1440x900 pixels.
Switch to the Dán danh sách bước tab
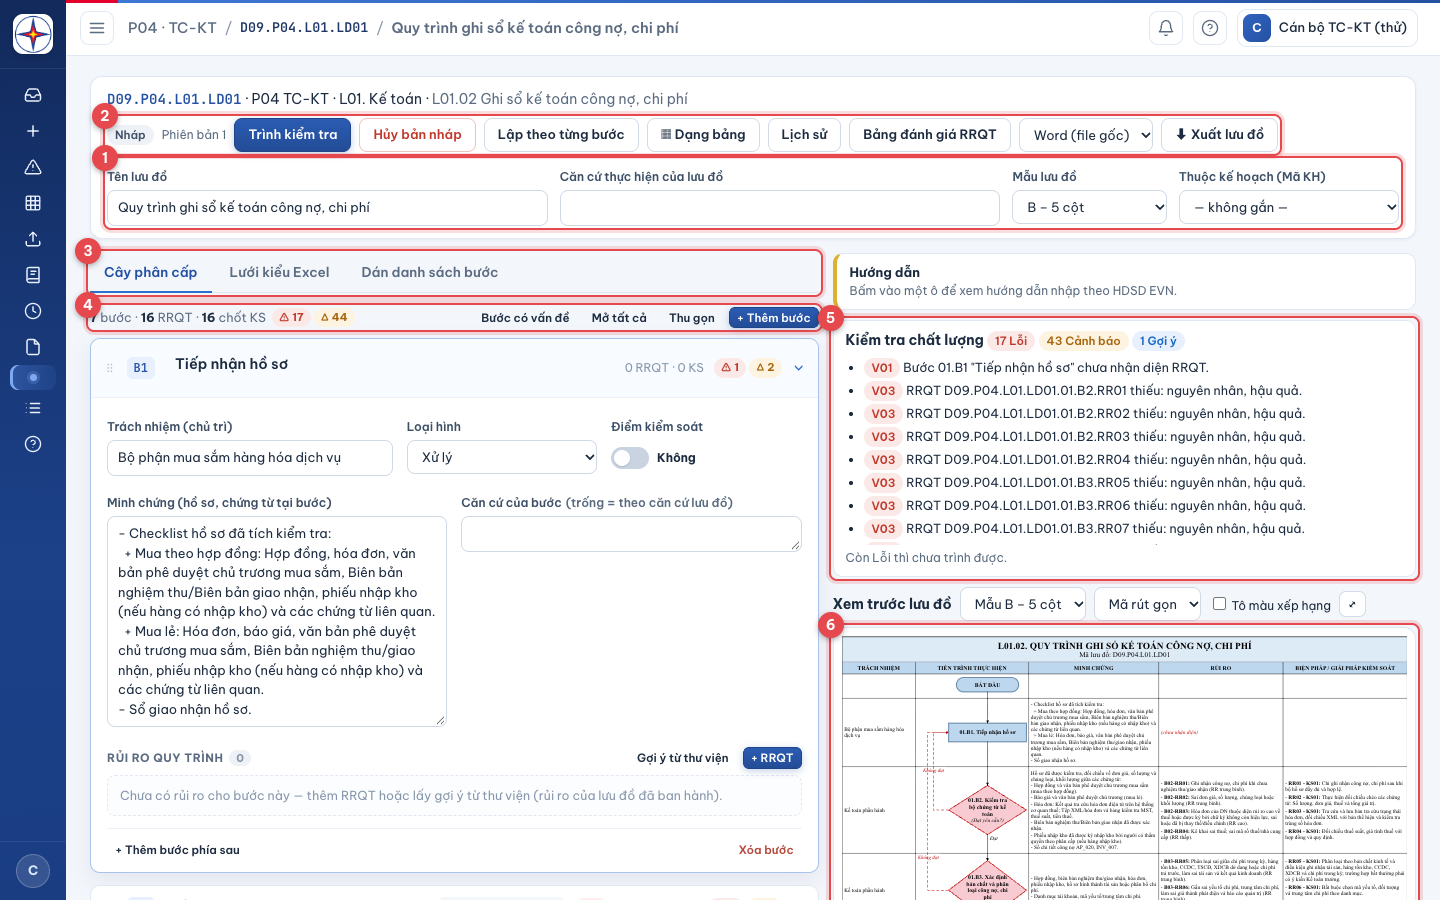pos(429,272)
